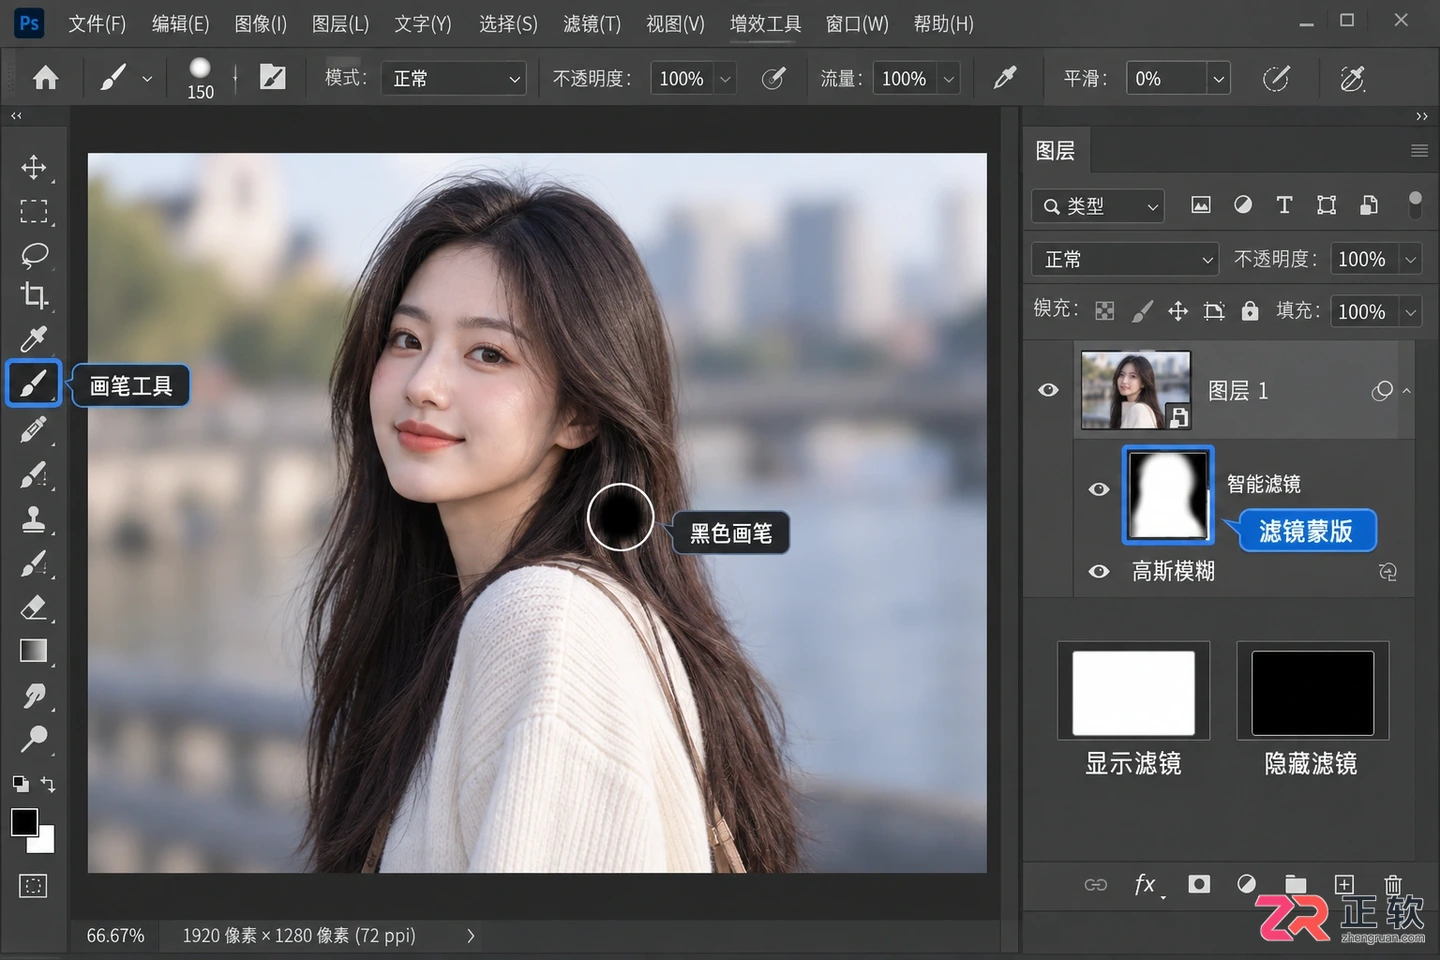This screenshot has height=960, width=1440.
Task: Open the fx layer style menu
Action: pos(1146,884)
